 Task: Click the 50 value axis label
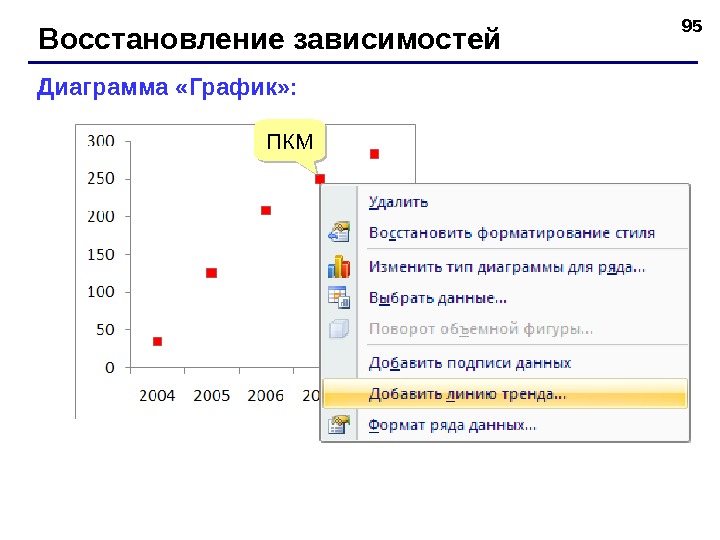[x=105, y=330]
